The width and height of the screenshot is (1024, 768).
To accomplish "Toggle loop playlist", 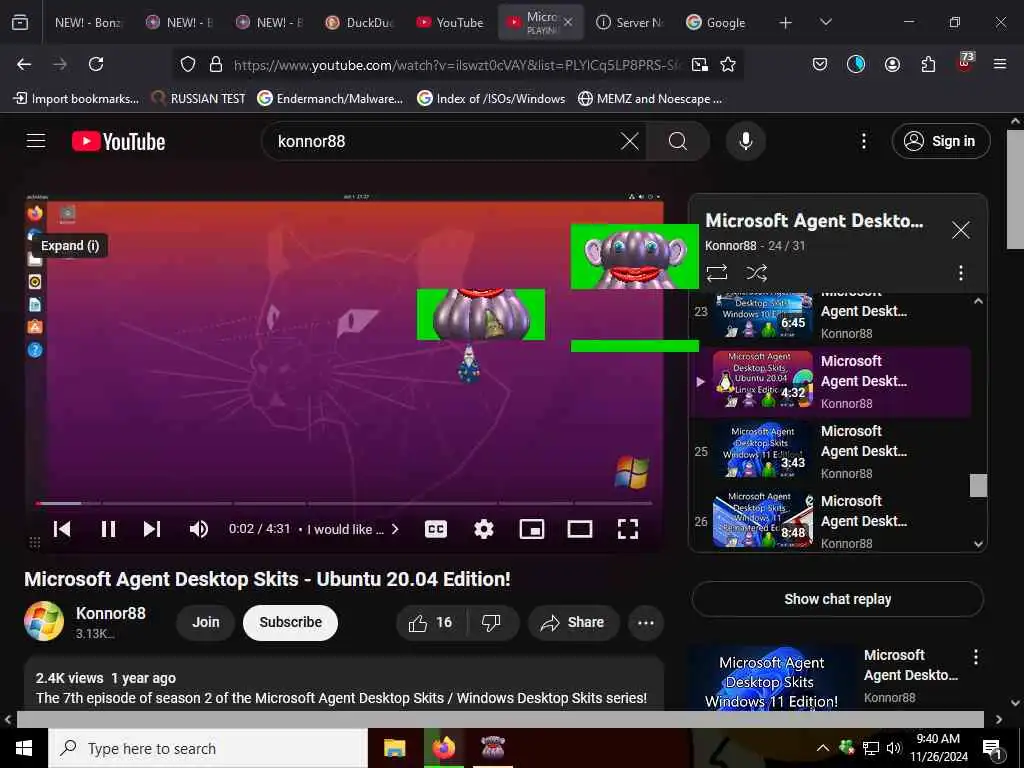I will click(716, 273).
